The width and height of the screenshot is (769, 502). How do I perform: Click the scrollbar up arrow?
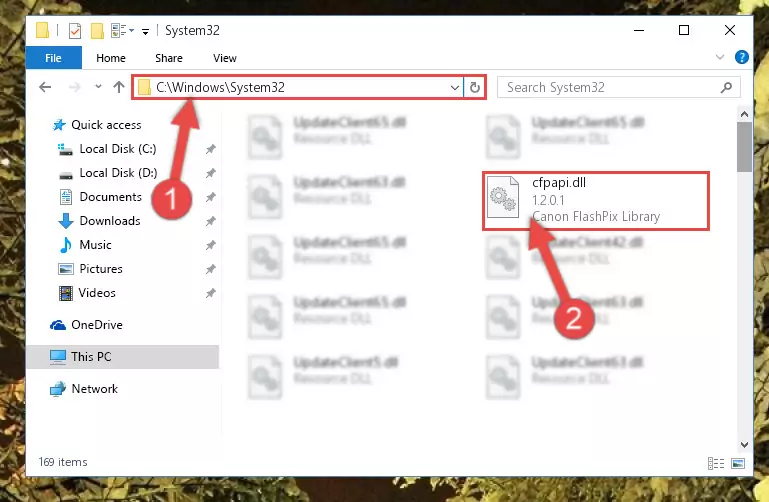744,114
